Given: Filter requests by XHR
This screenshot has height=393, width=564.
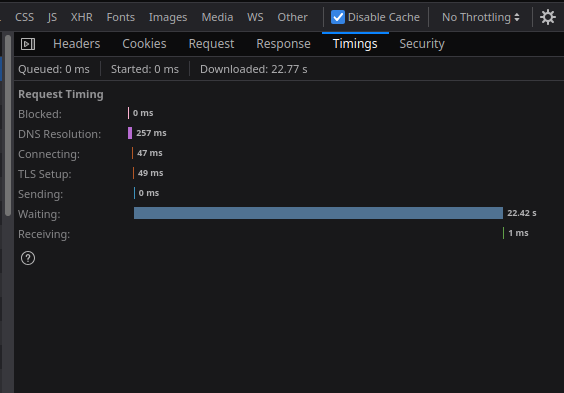Looking at the screenshot, I should pos(82,17).
